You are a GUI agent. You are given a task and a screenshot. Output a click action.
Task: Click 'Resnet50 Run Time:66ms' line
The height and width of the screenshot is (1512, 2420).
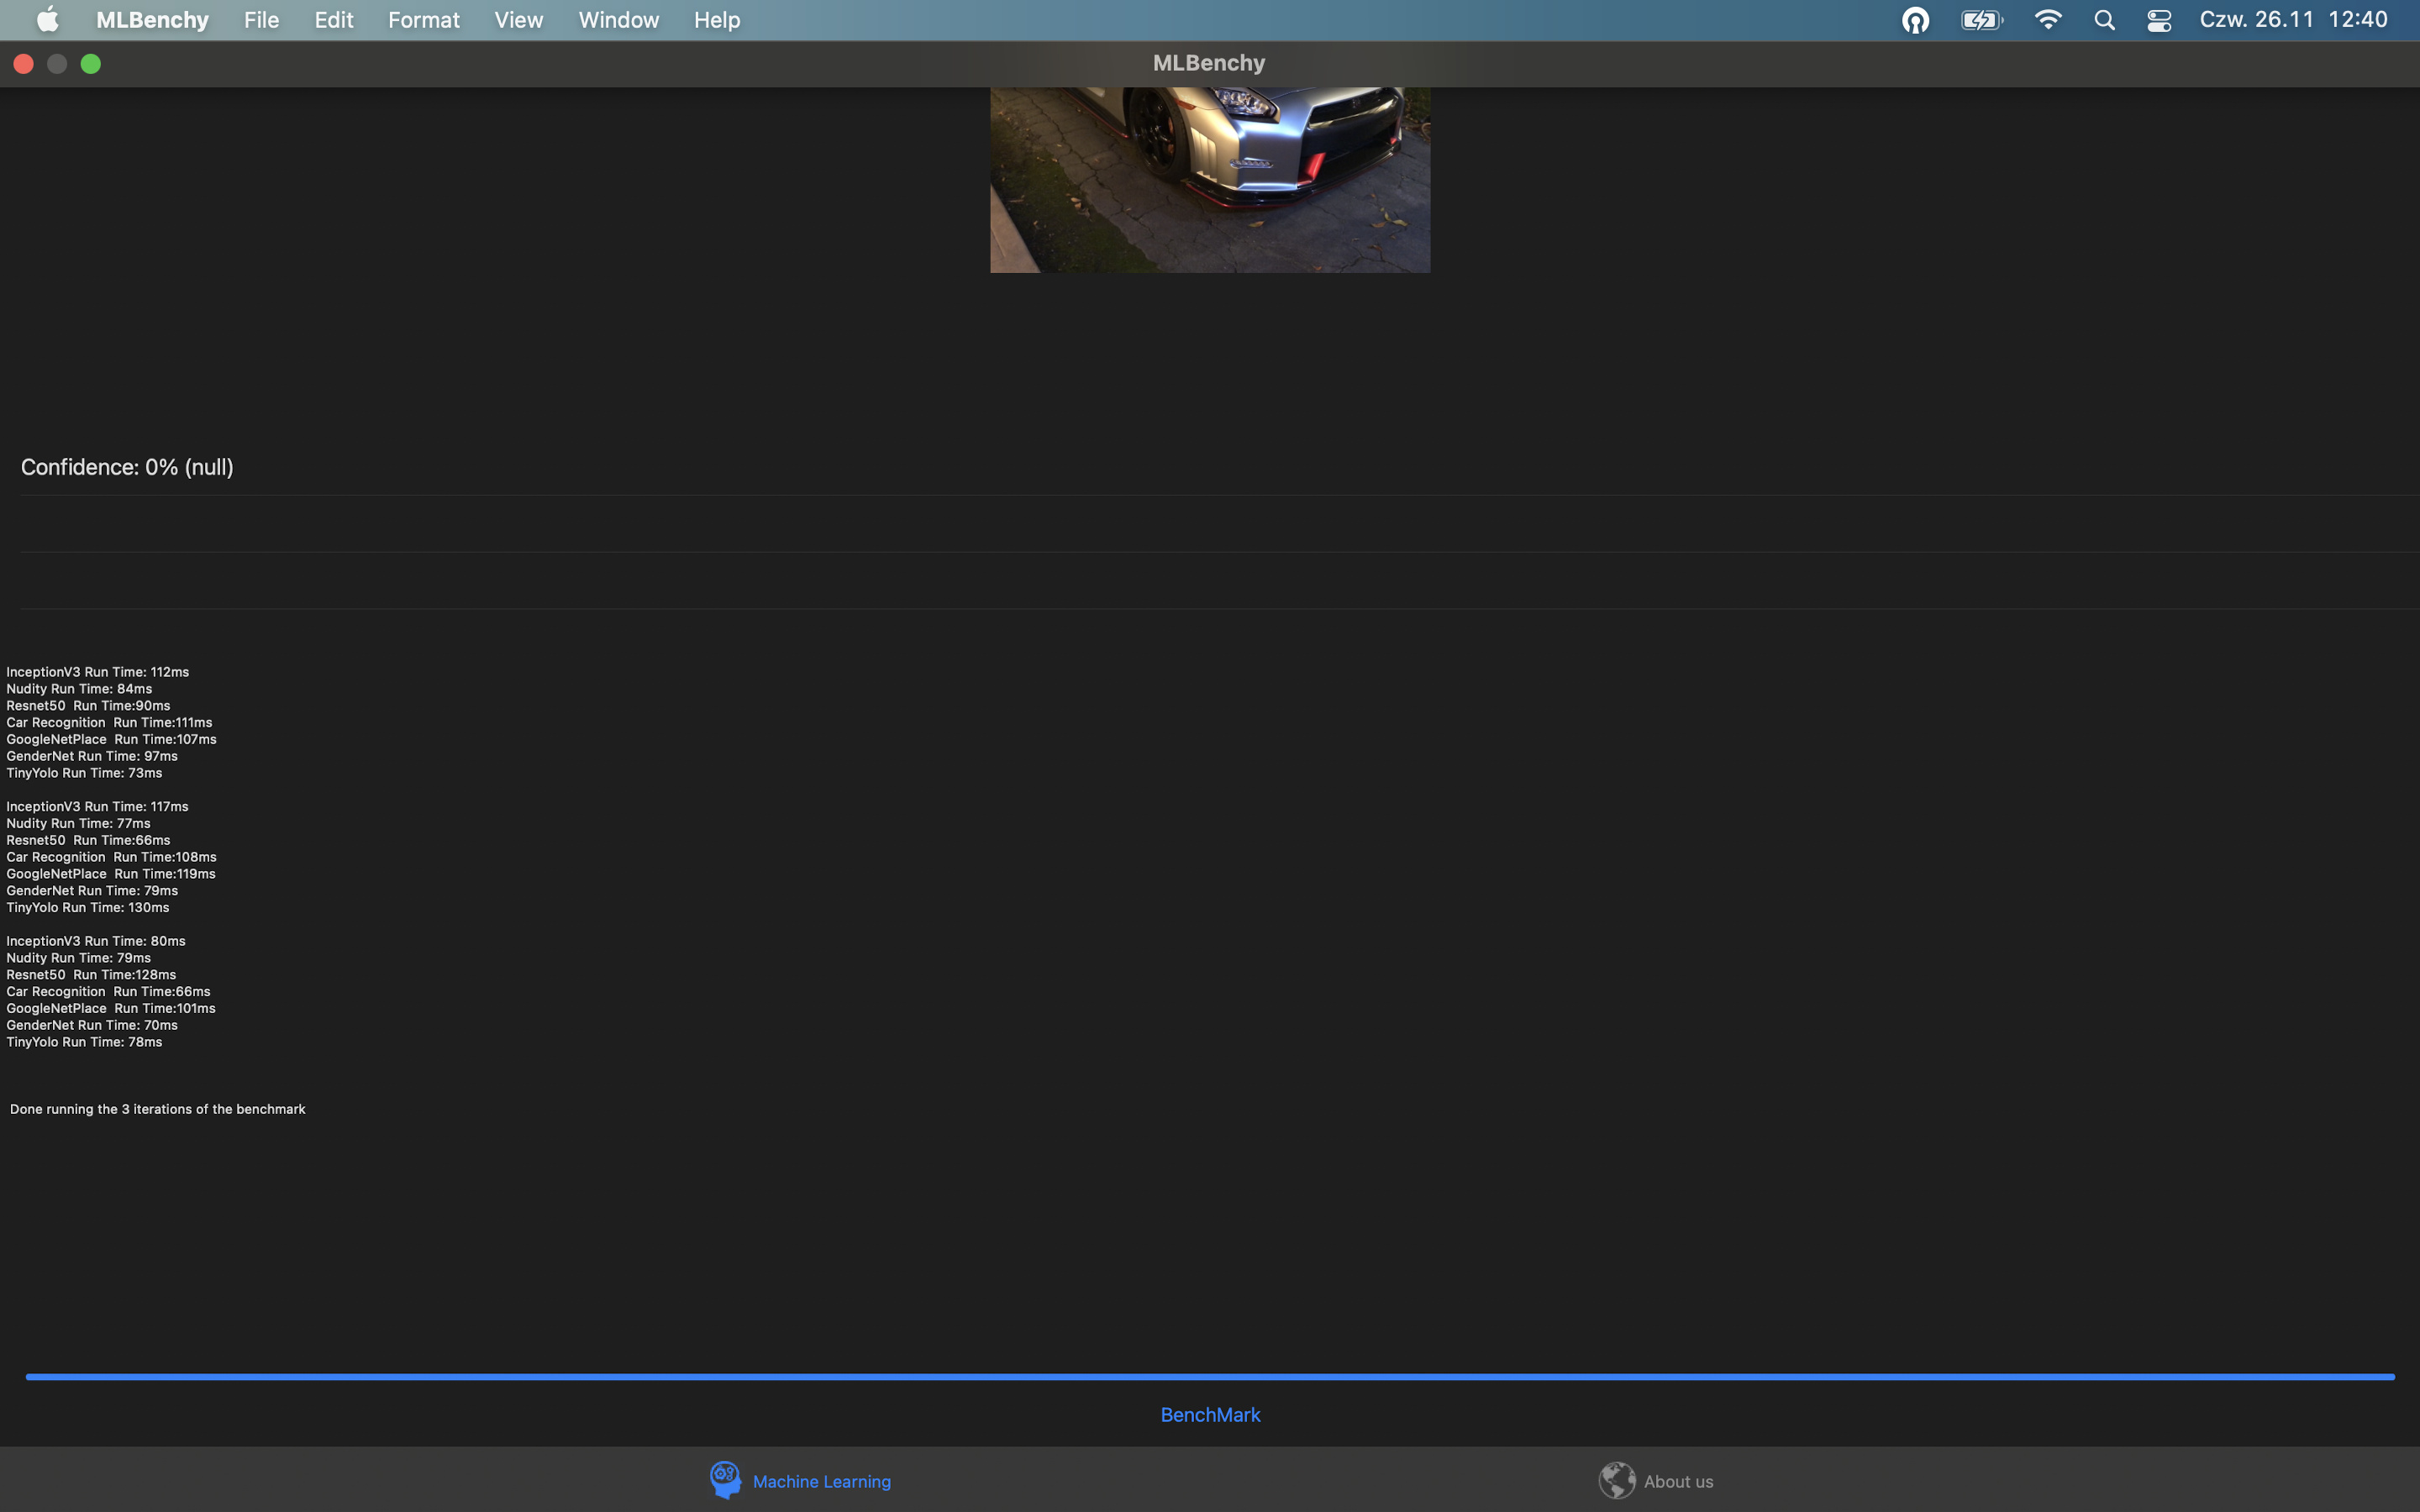(x=88, y=841)
